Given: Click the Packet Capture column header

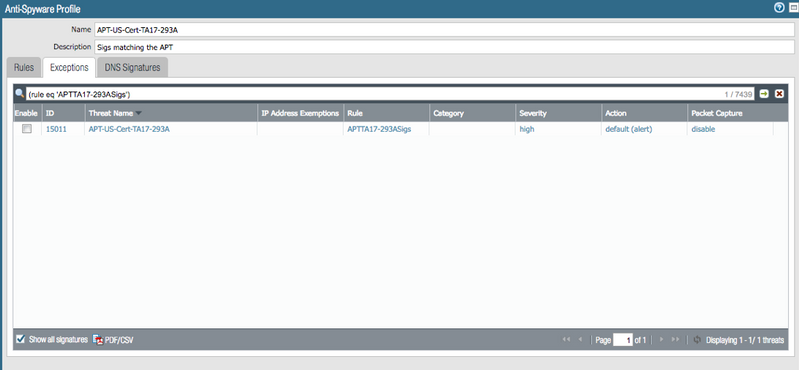Looking at the screenshot, I should (x=730, y=113).
